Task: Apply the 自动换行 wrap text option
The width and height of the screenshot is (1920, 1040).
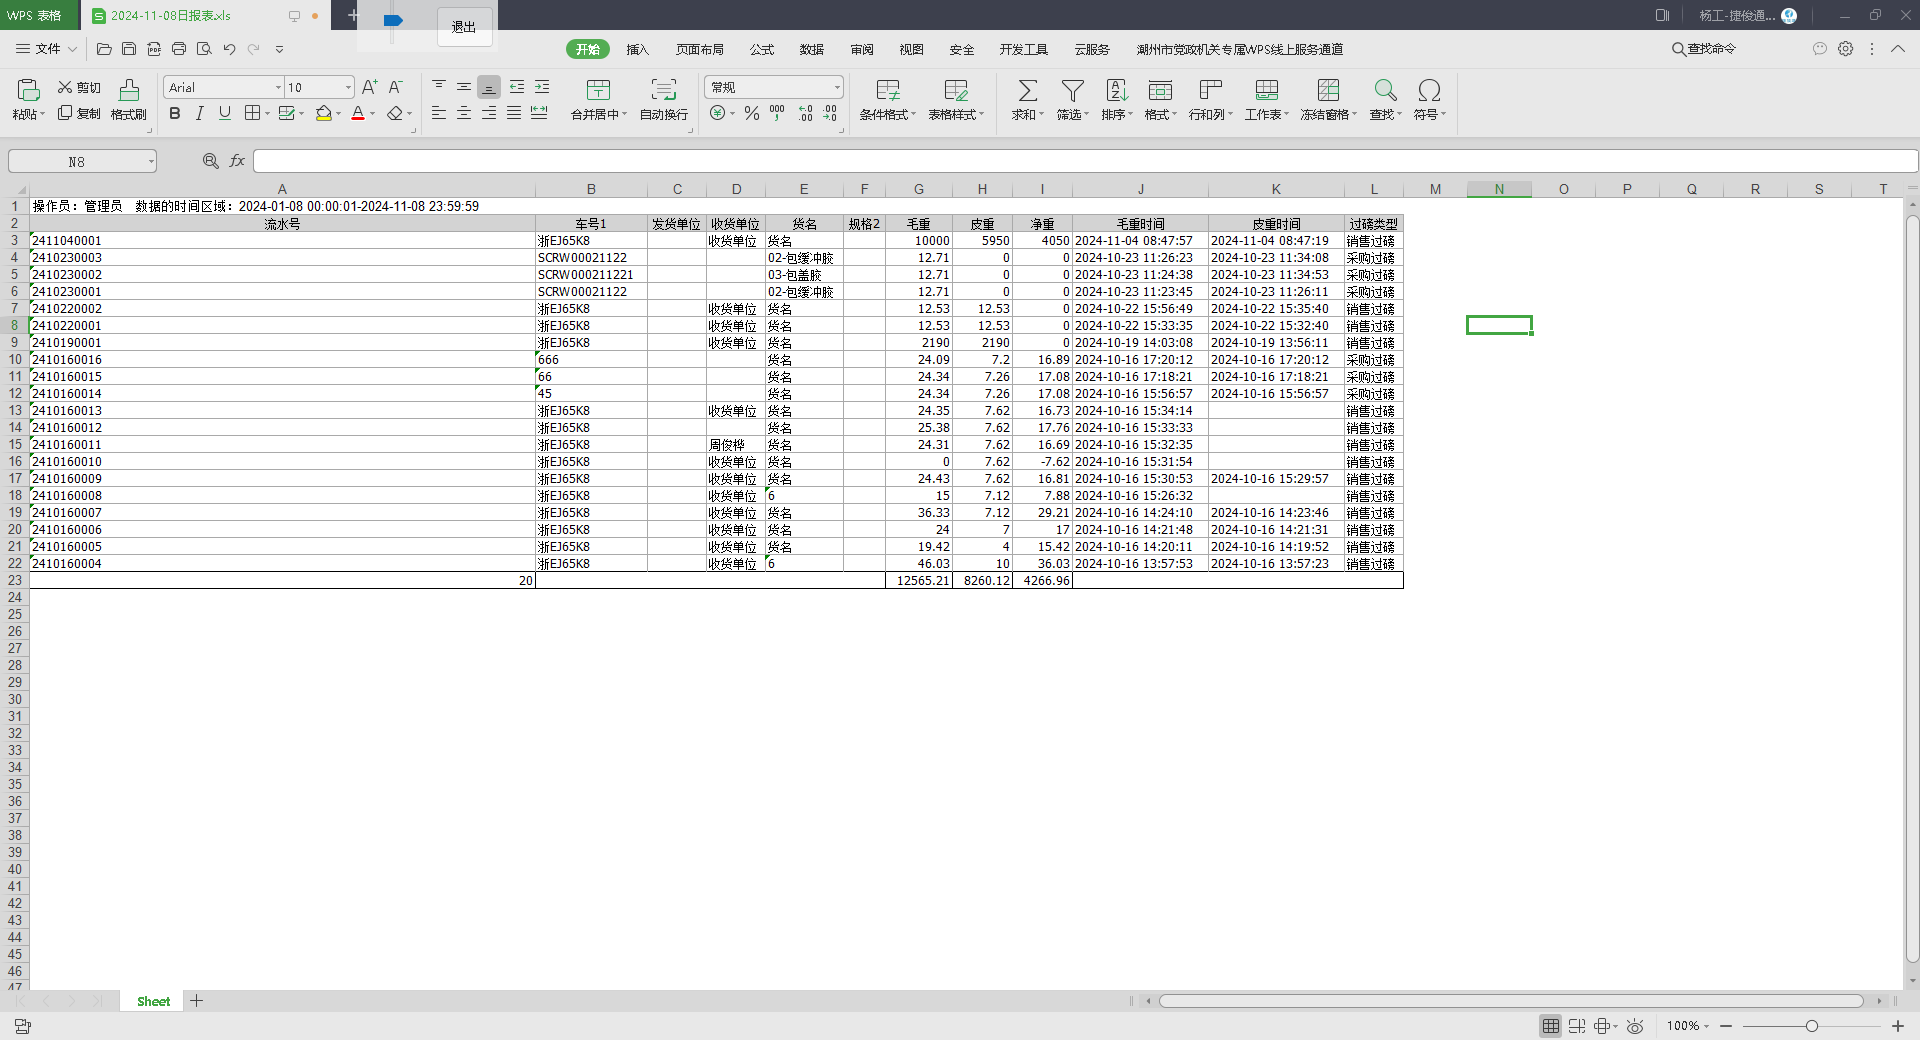Action: [x=664, y=99]
